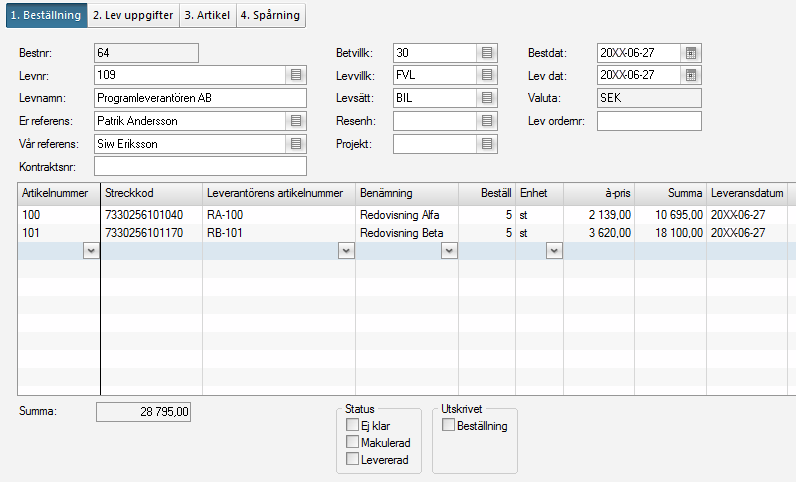Check the Levererad checkbox
The width and height of the screenshot is (796, 482).
pyautogui.click(x=352, y=459)
